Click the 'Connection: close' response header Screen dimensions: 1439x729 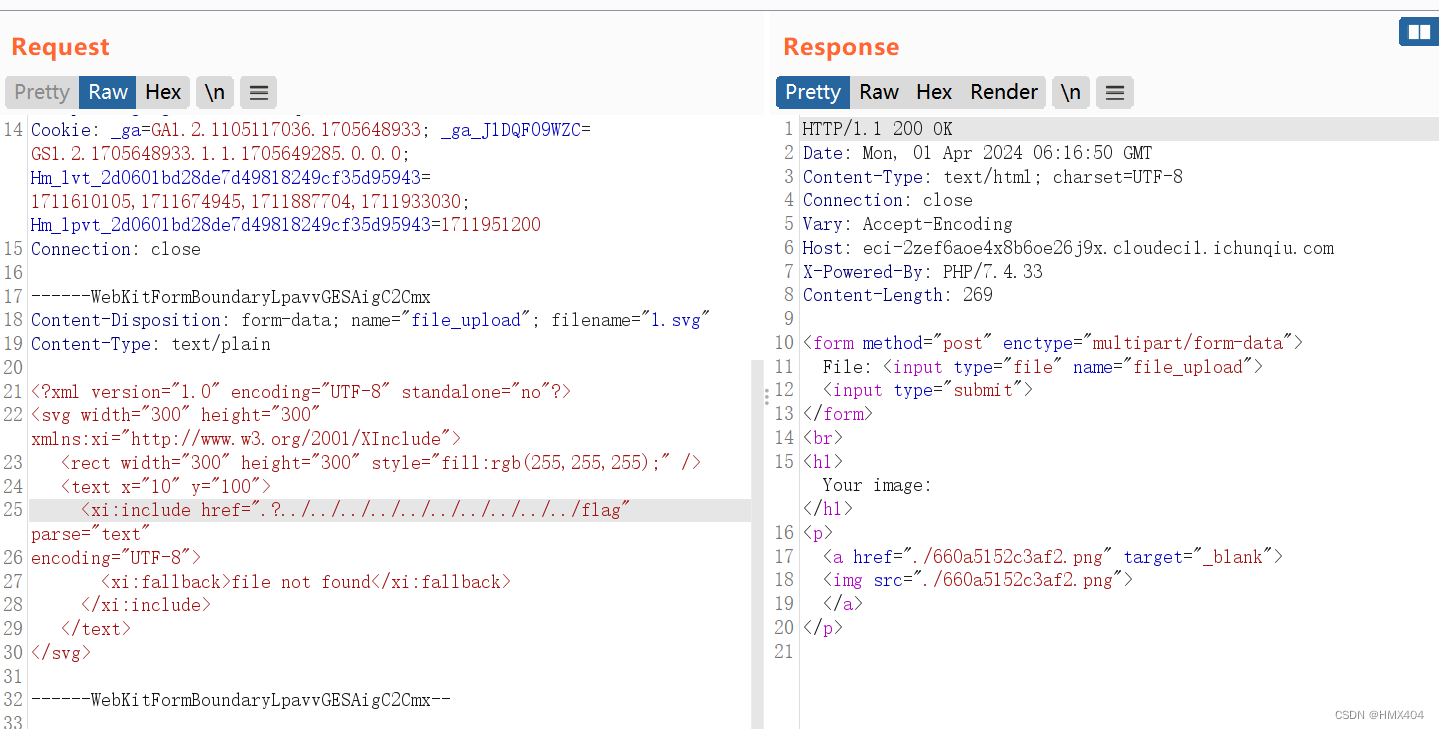pos(887,200)
